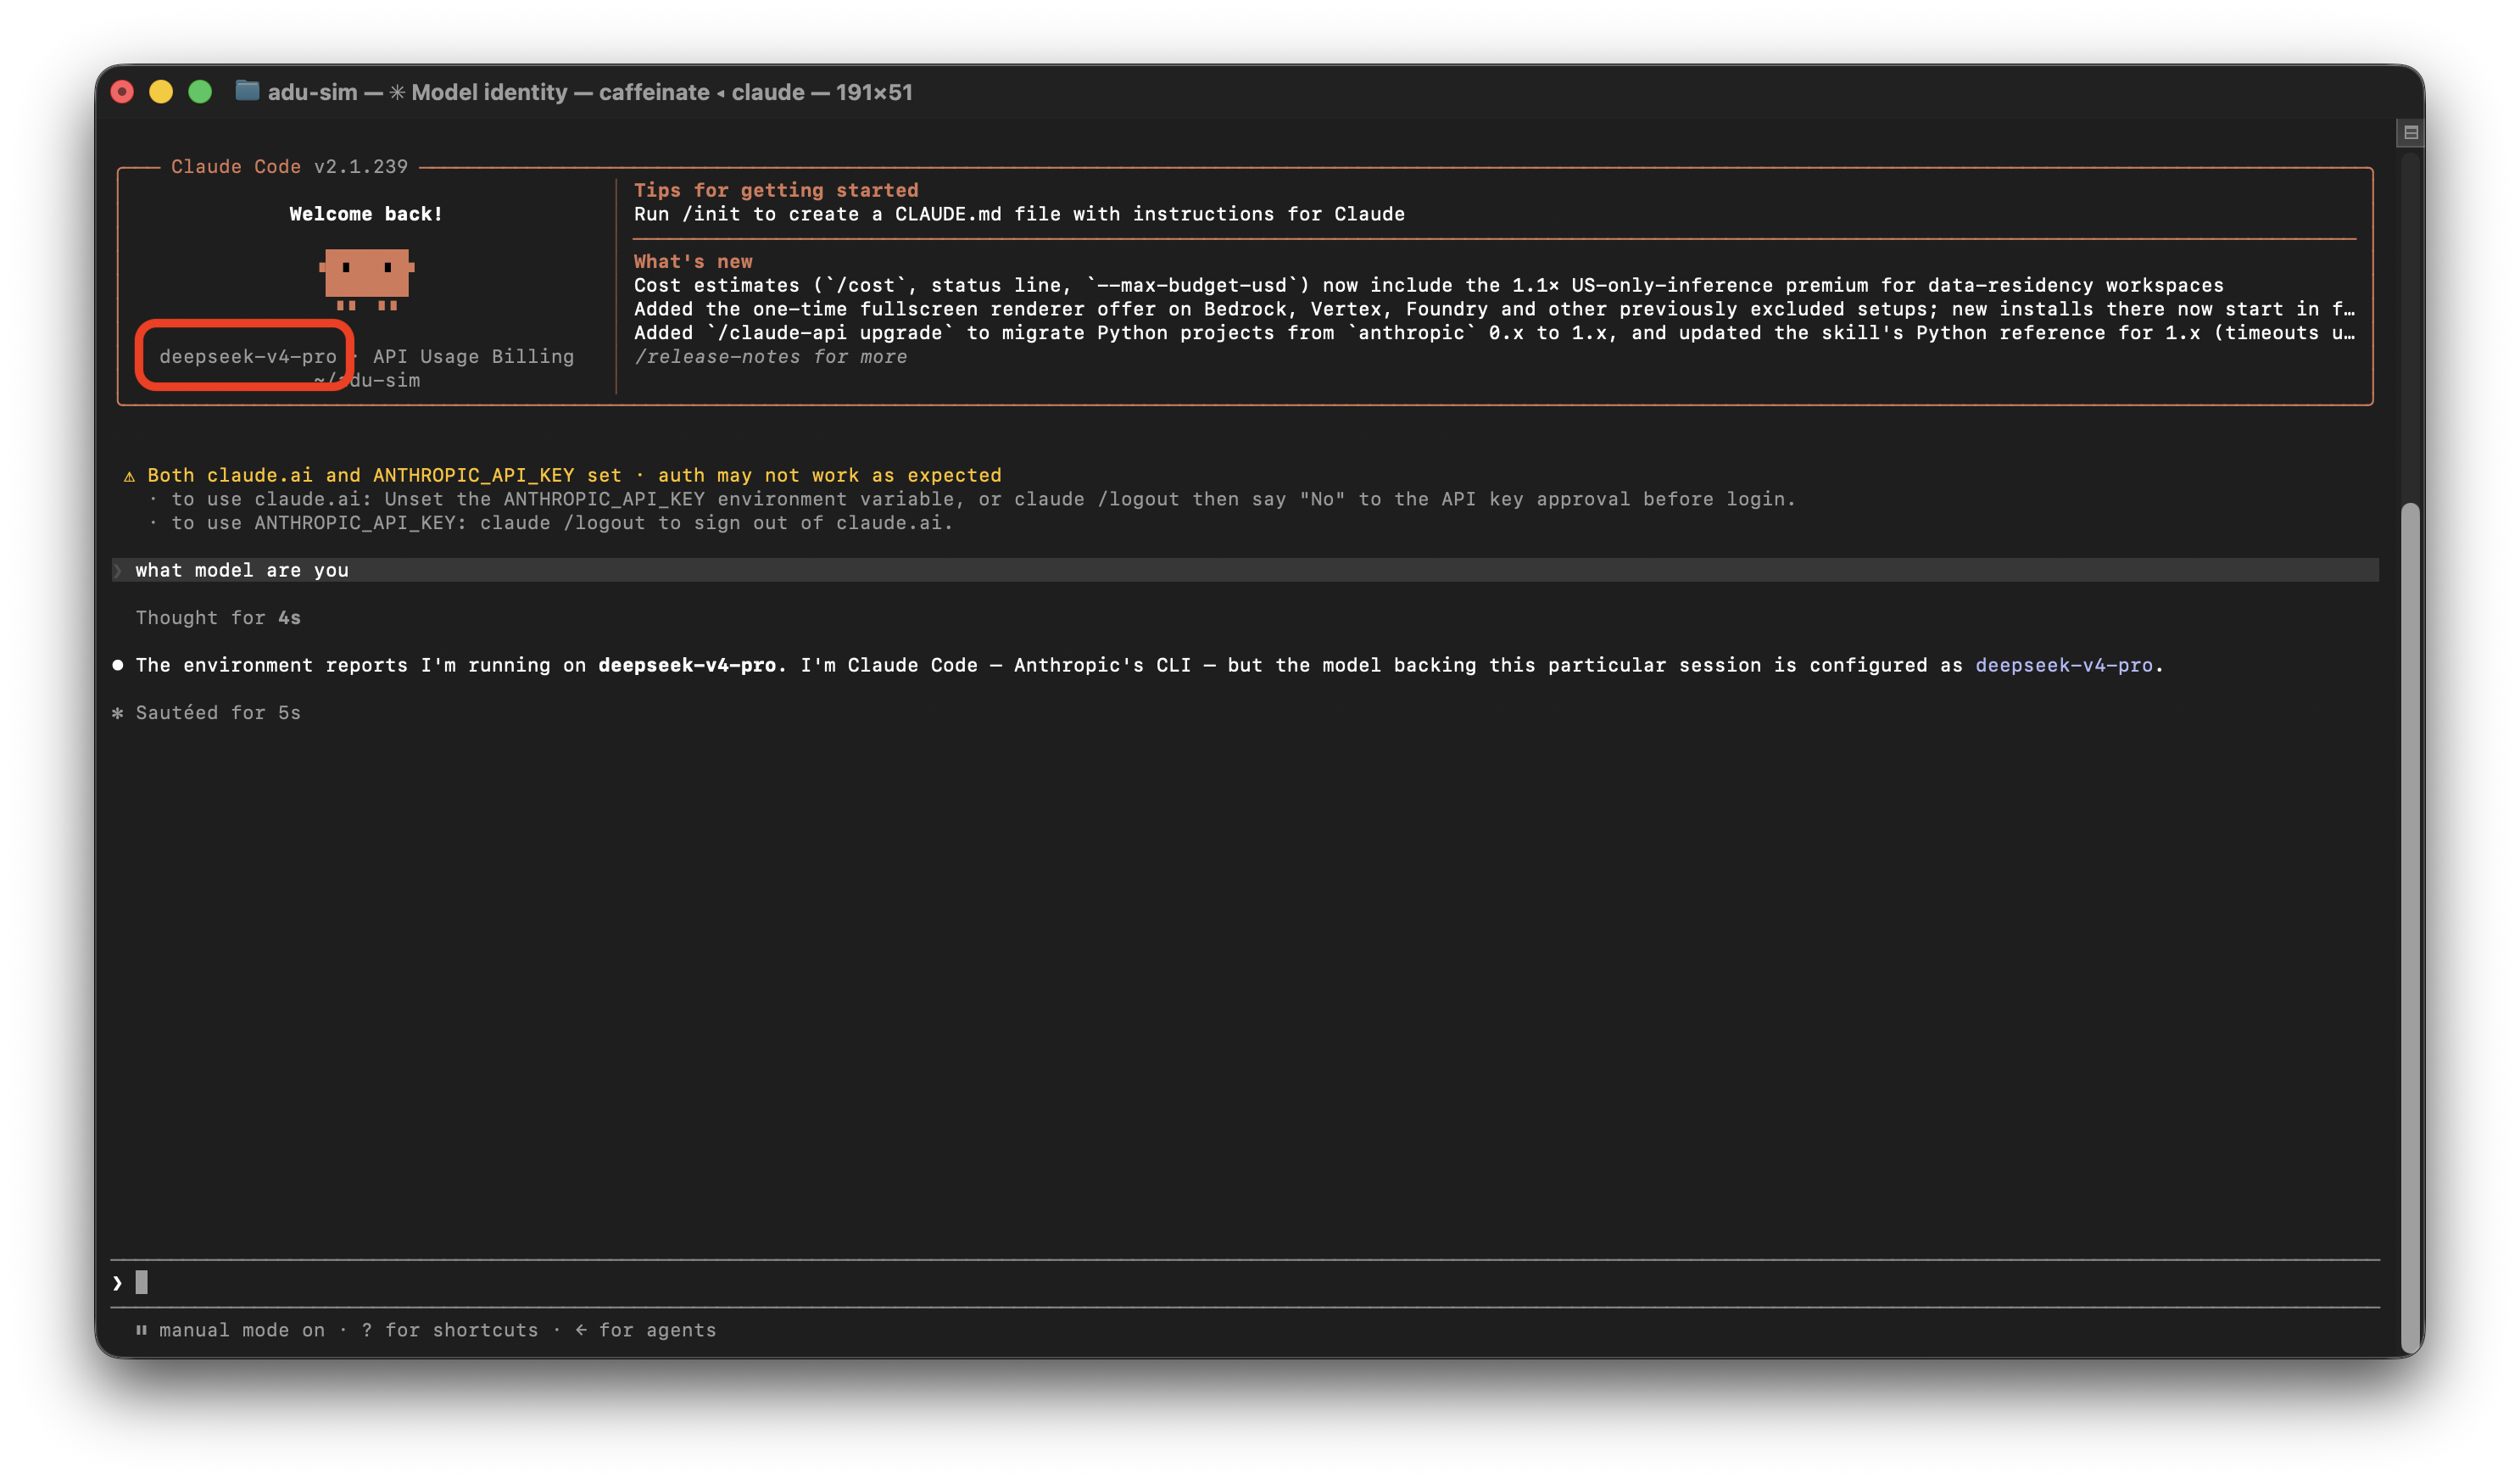Click bold 'deepseek-v4-pro' in the response
The height and width of the screenshot is (1484, 2520).
pos(687,665)
